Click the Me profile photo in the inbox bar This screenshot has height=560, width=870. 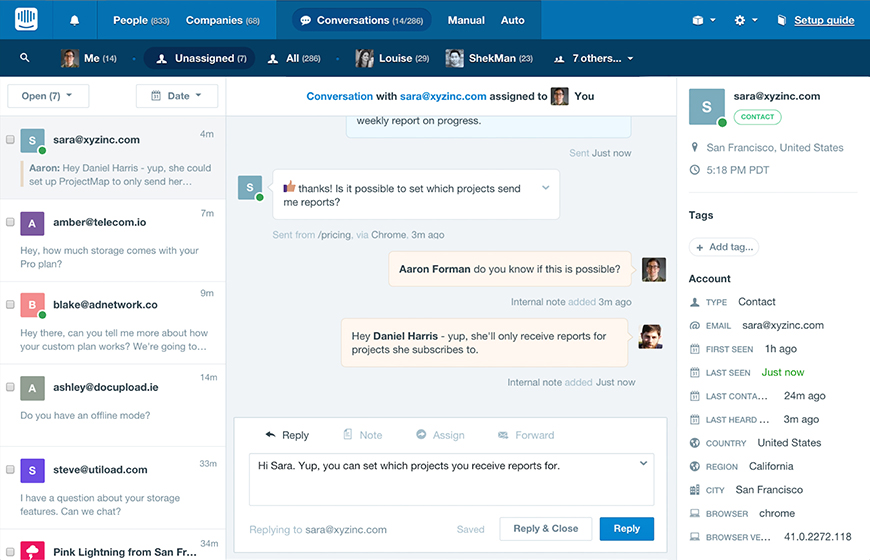[x=70, y=58]
